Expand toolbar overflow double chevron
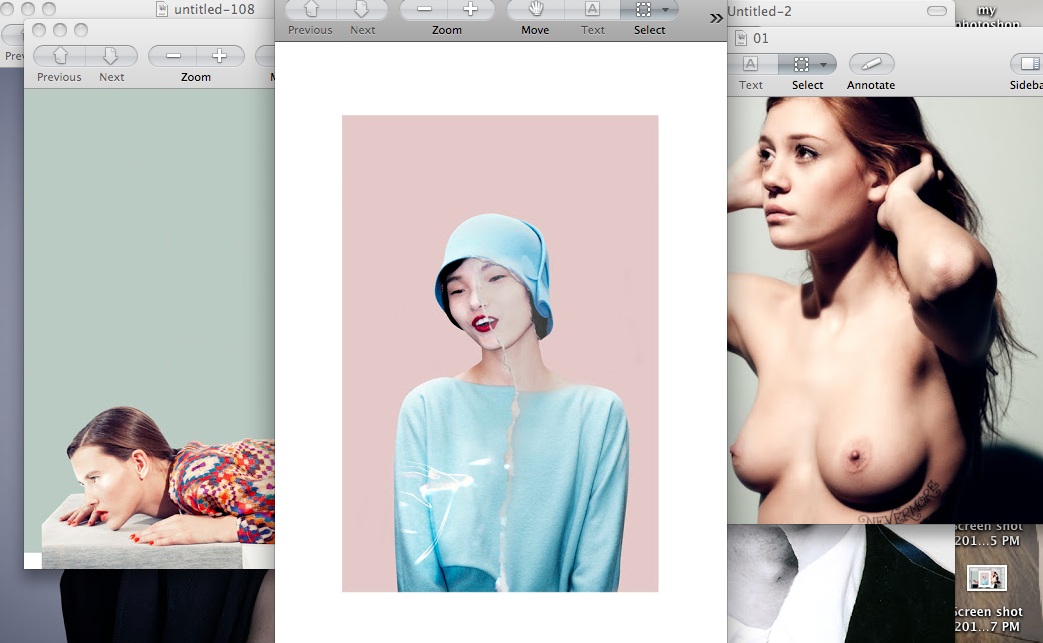The height and width of the screenshot is (643, 1043). [716, 19]
